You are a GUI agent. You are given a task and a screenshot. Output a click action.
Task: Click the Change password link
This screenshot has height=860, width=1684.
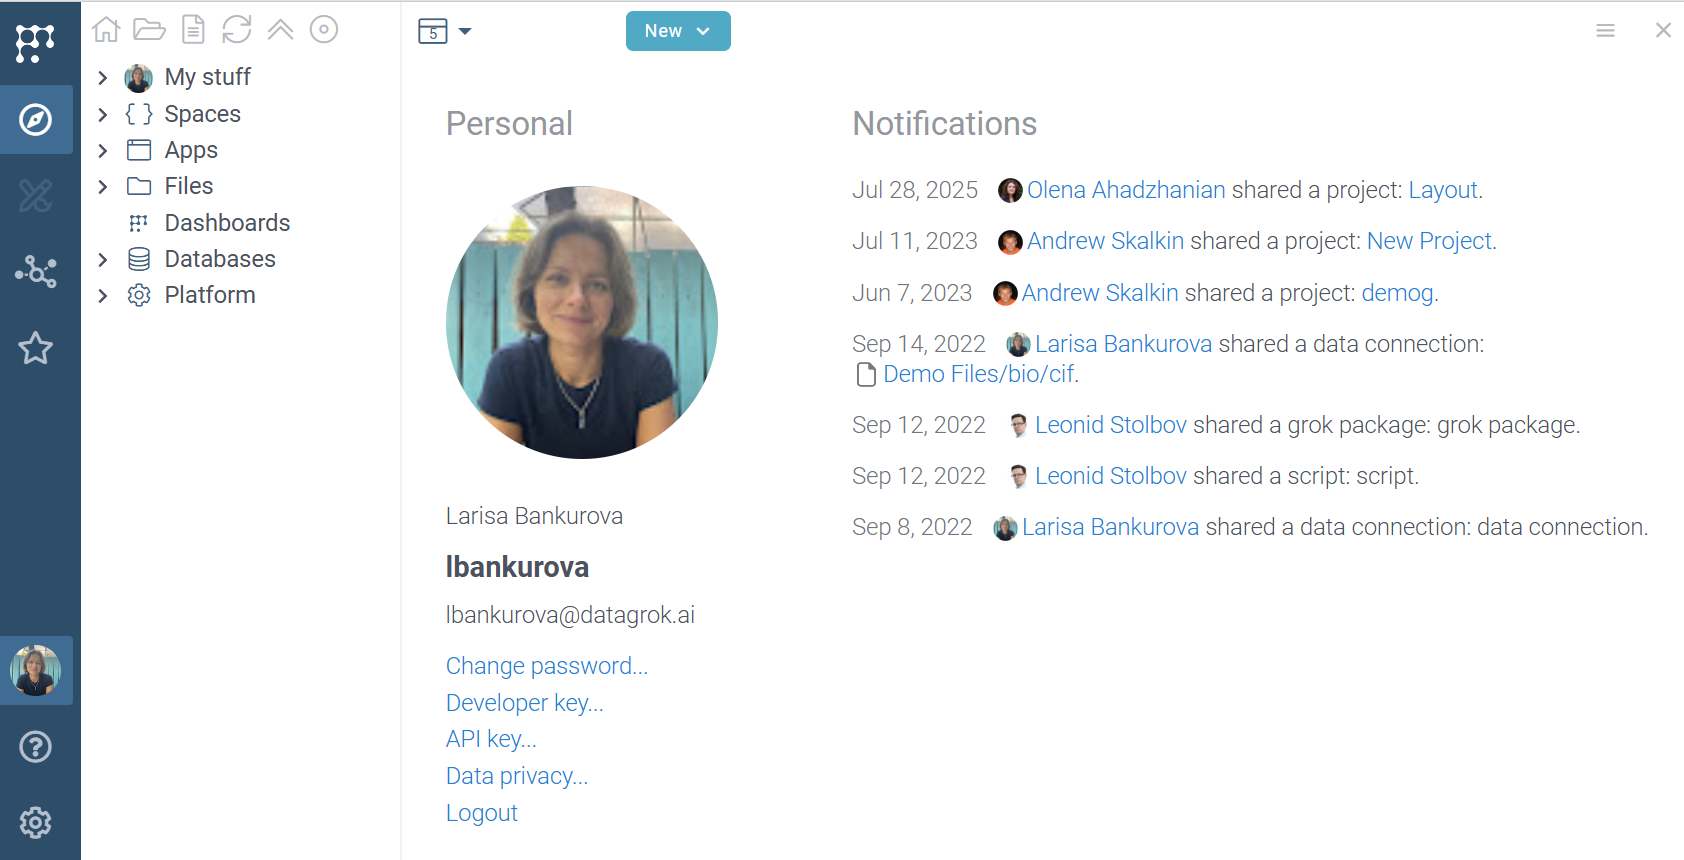[x=546, y=665]
